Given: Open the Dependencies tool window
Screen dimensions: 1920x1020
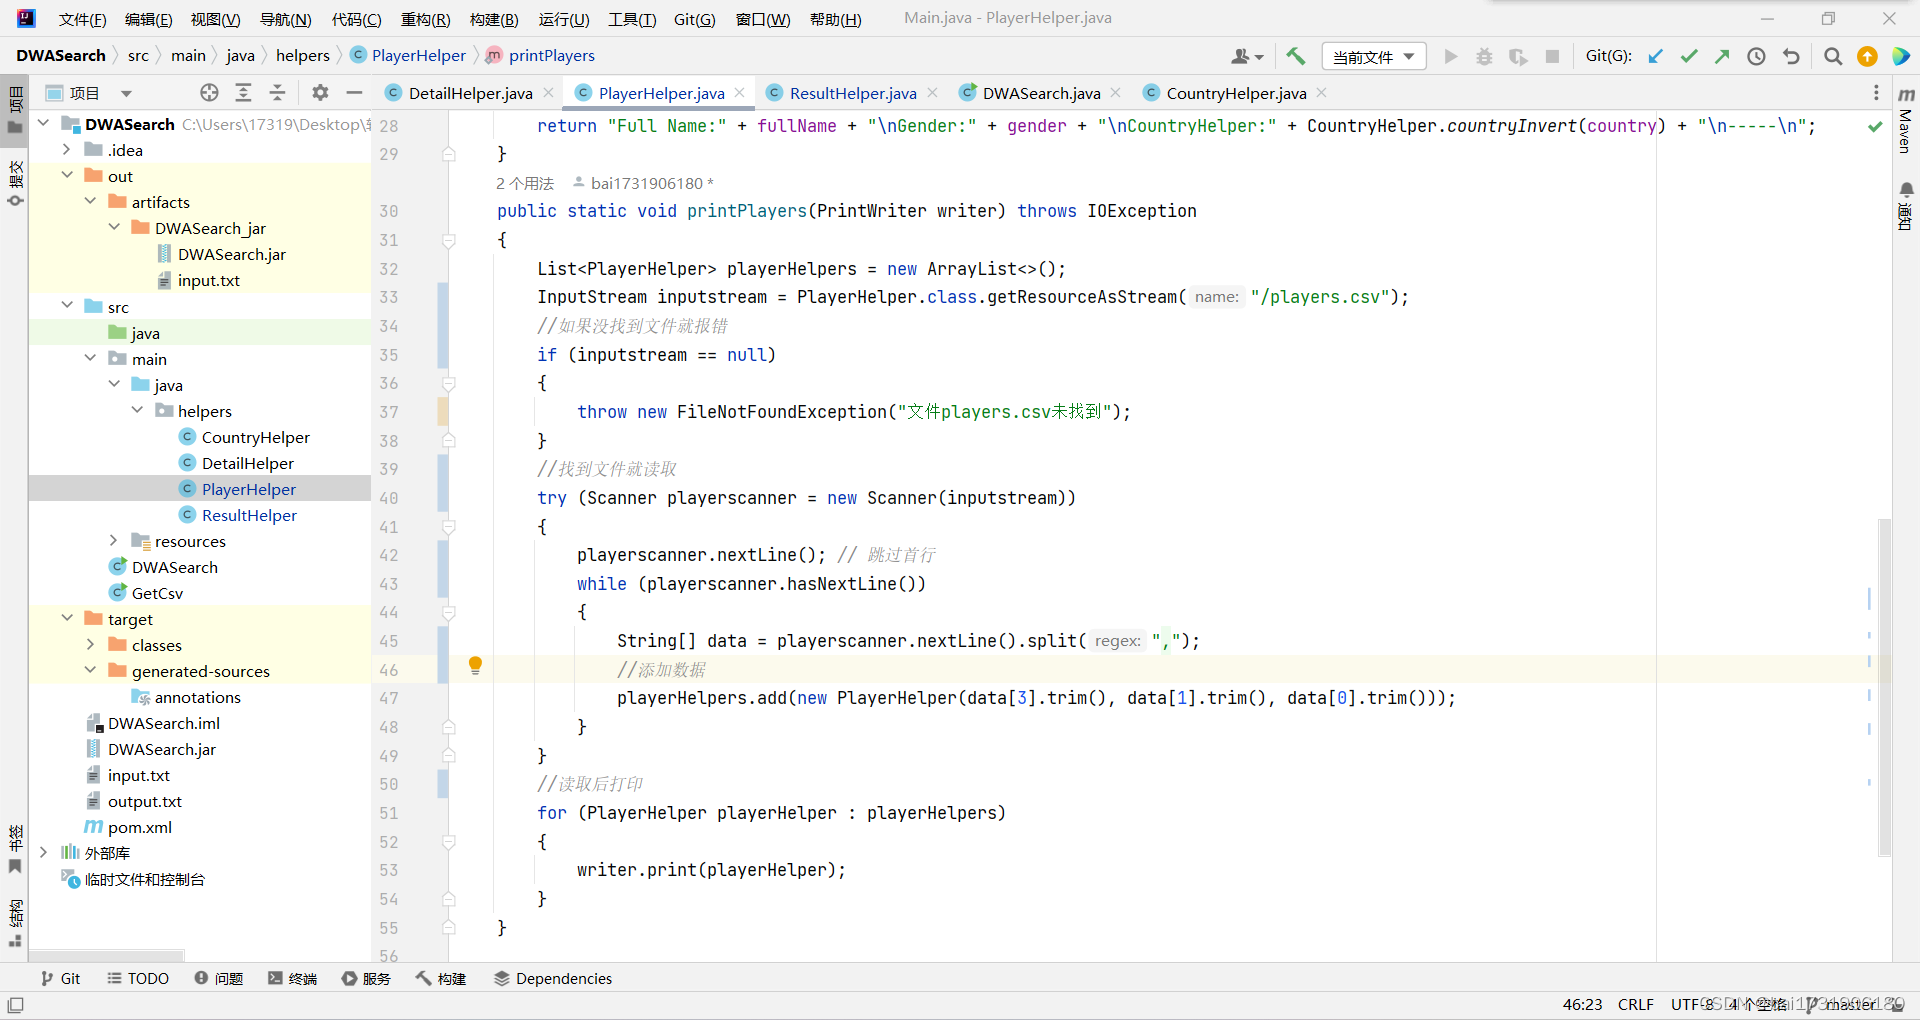Looking at the screenshot, I should tap(553, 978).
